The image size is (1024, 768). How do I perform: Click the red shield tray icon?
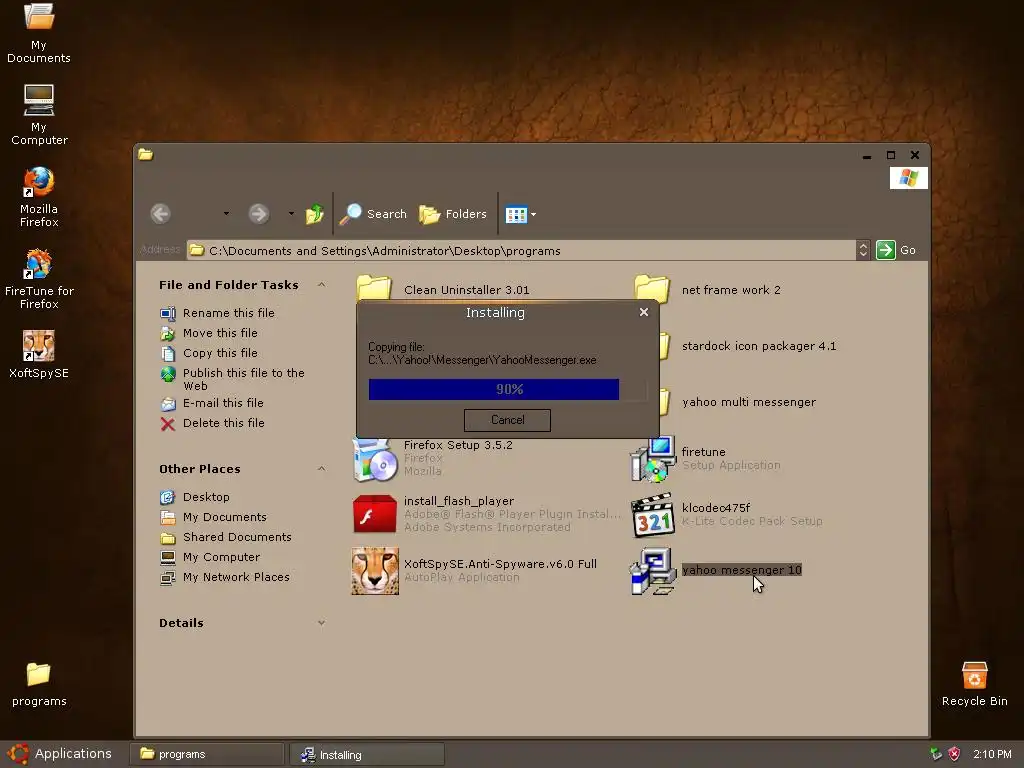(954, 754)
